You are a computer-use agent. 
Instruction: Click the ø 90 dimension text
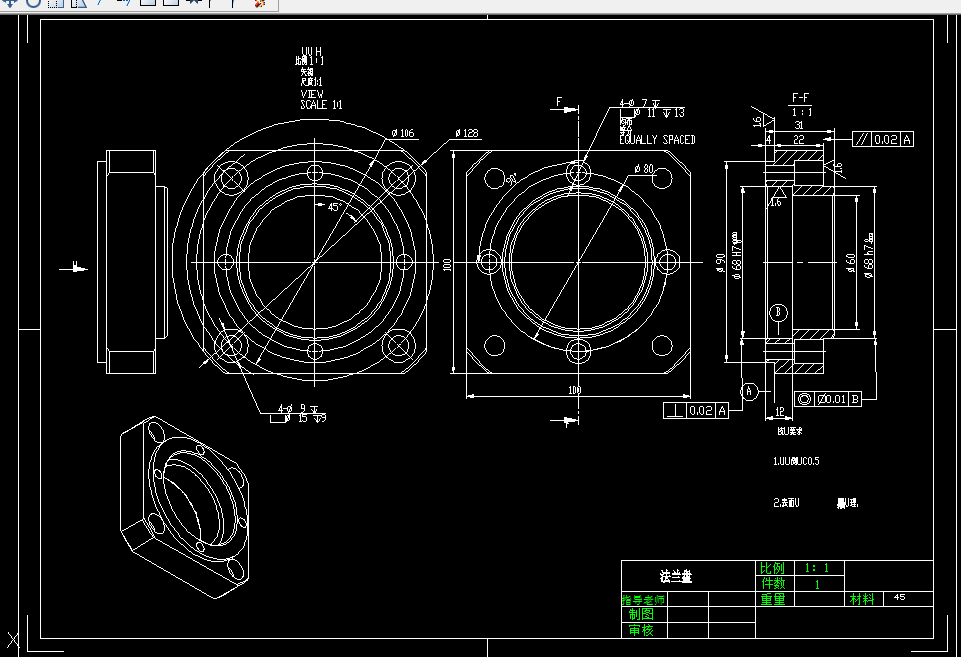pyautogui.click(x=721, y=262)
